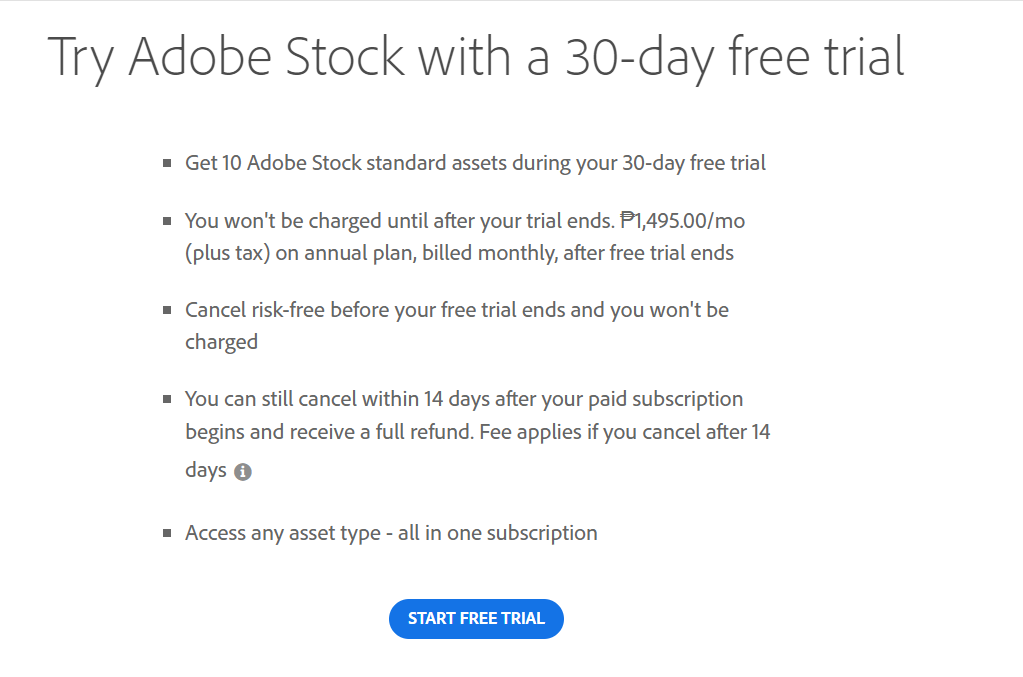Click the word "days" next to the info icon

[206, 470]
